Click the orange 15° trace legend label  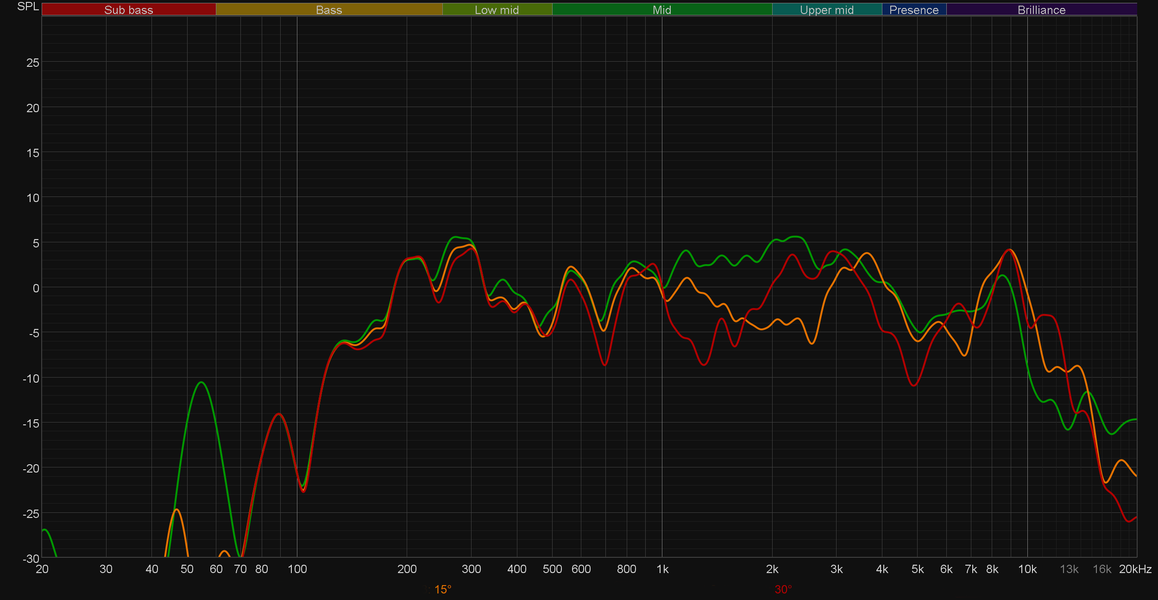tap(442, 590)
